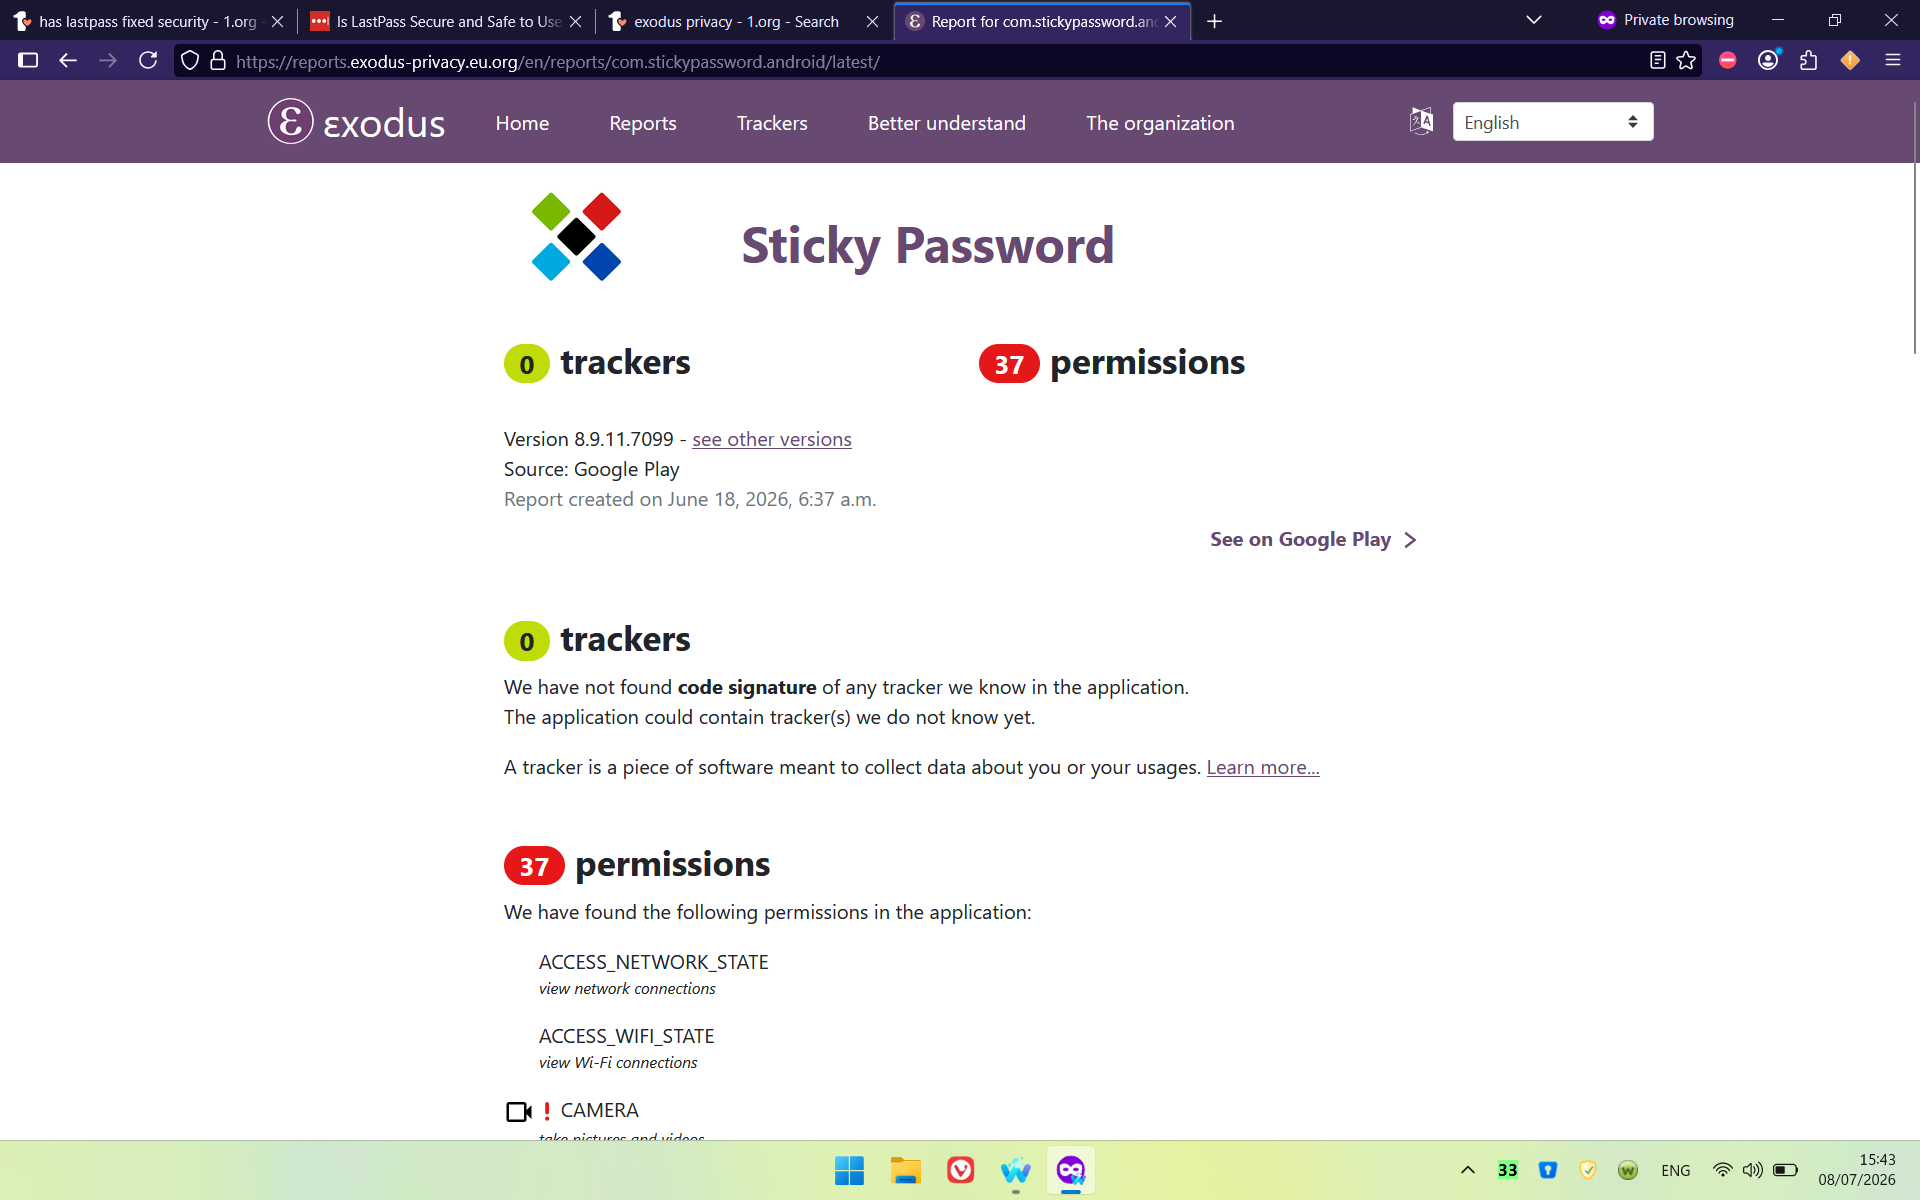Click the address bar URL field

[936, 61]
